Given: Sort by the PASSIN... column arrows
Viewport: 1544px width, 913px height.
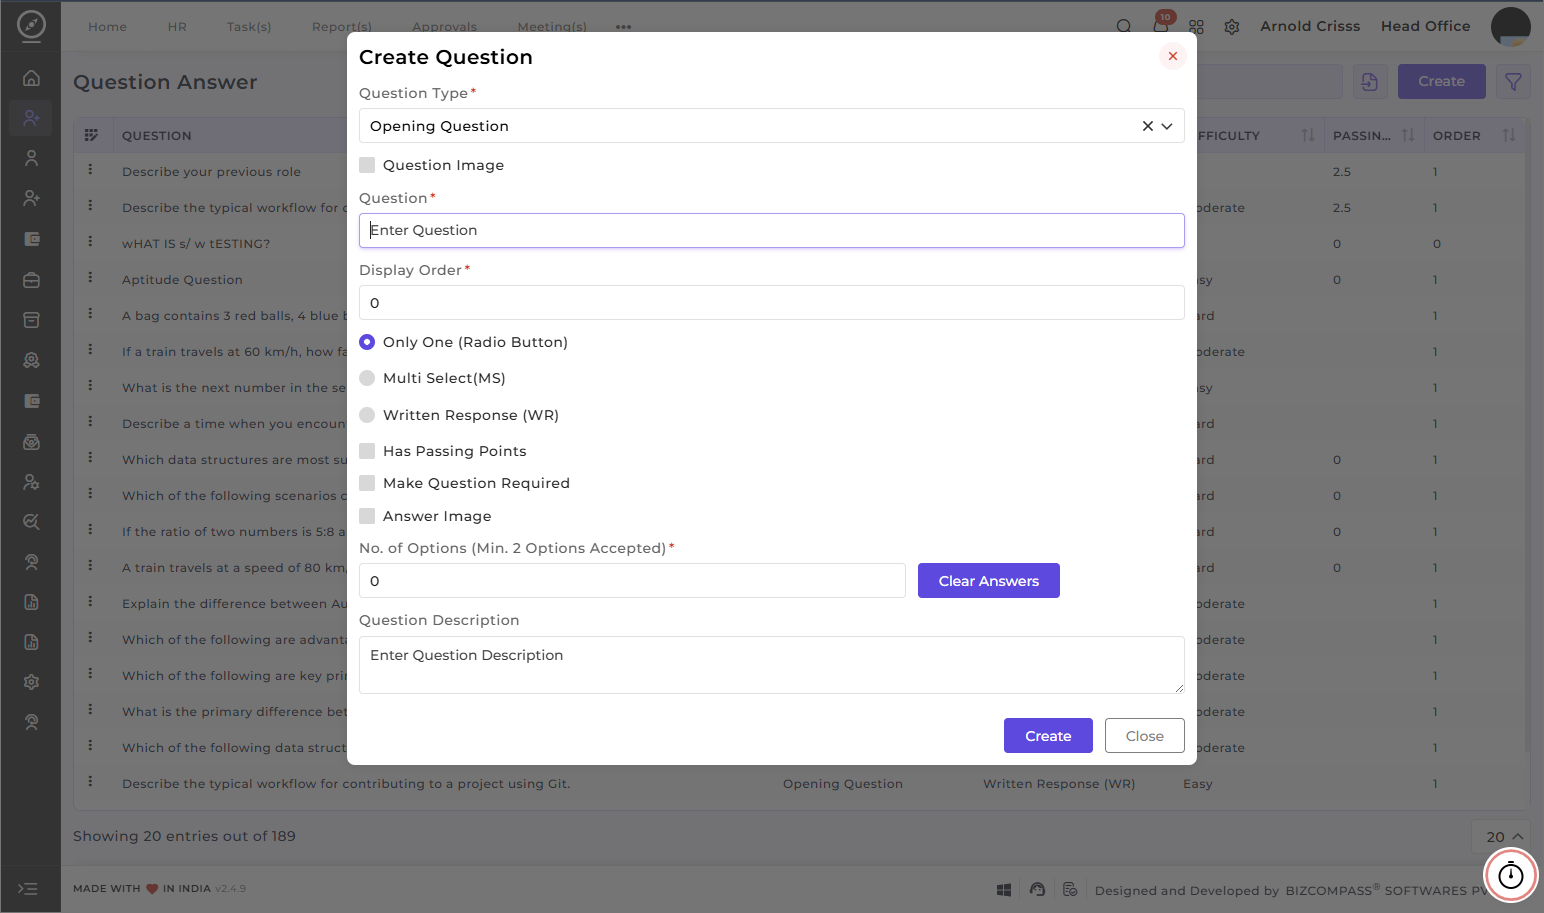Looking at the screenshot, I should point(1408,135).
